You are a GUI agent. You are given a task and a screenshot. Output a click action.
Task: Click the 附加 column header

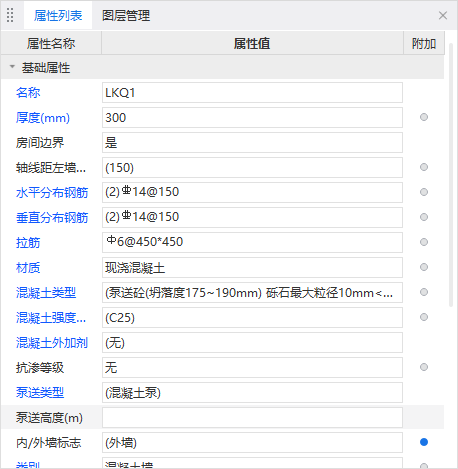coord(424,43)
